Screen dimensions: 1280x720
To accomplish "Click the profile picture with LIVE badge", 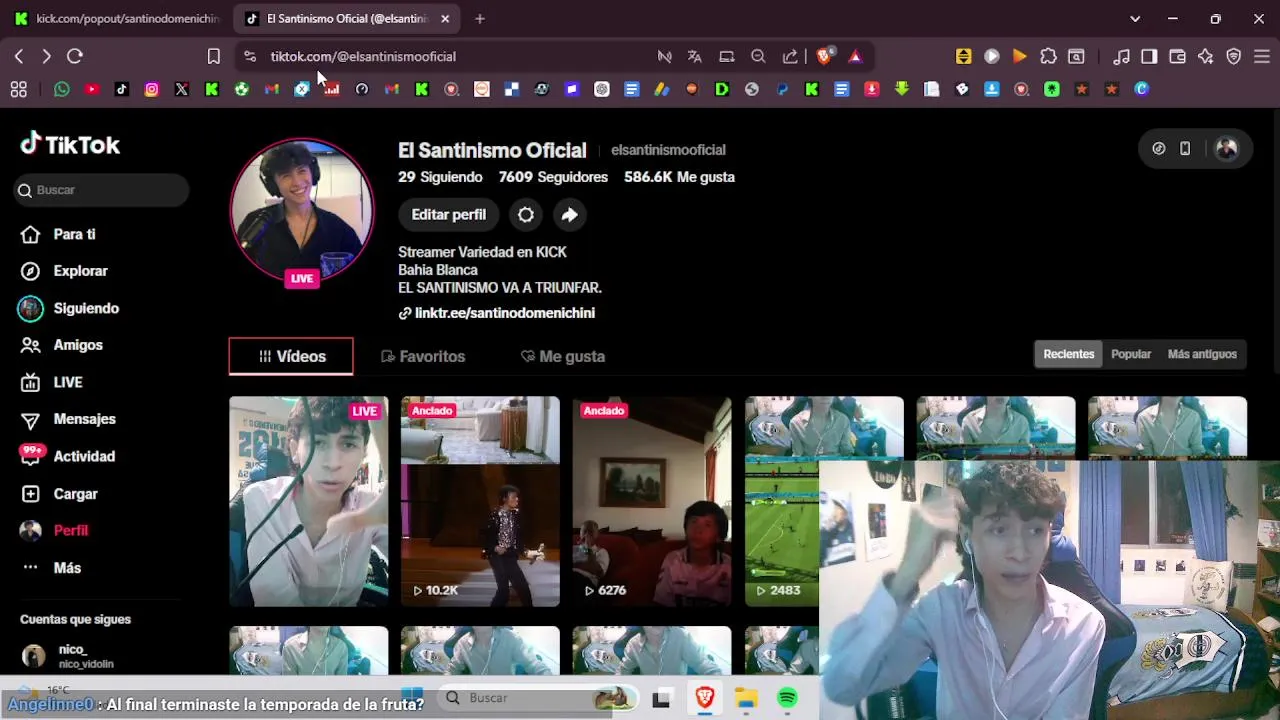I will (x=302, y=211).
